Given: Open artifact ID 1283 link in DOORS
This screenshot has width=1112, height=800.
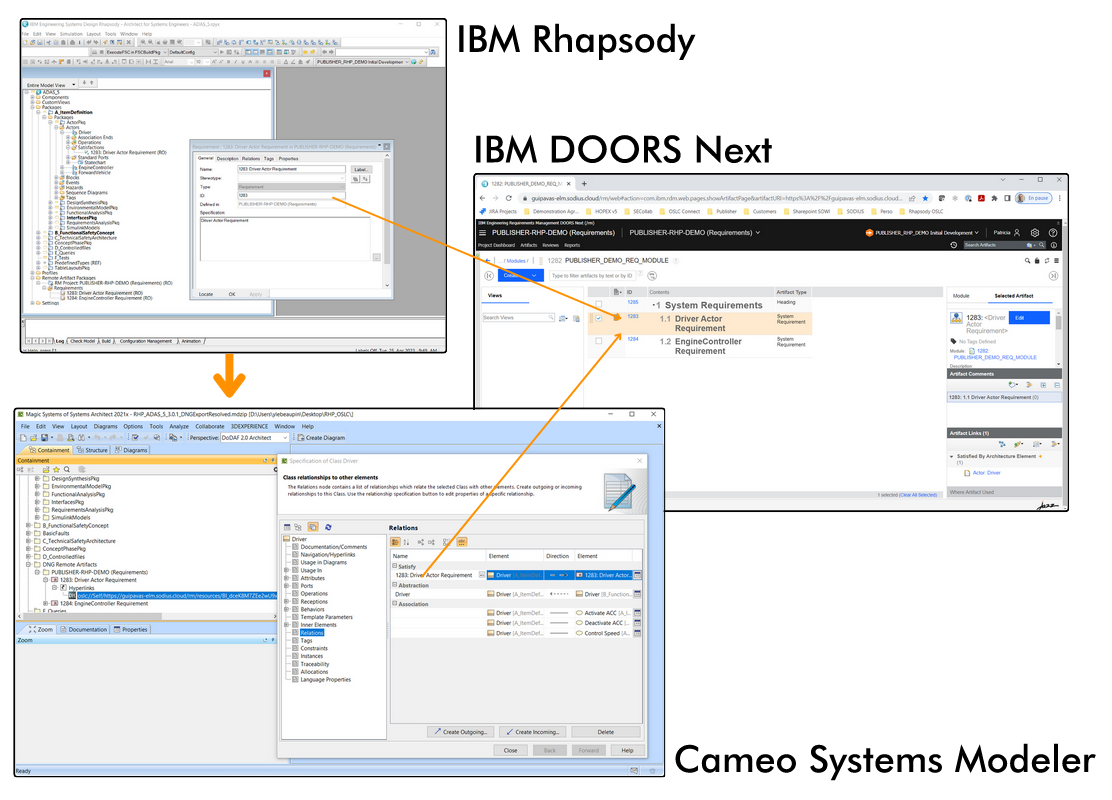Looking at the screenshot, I should pos(633,316).
